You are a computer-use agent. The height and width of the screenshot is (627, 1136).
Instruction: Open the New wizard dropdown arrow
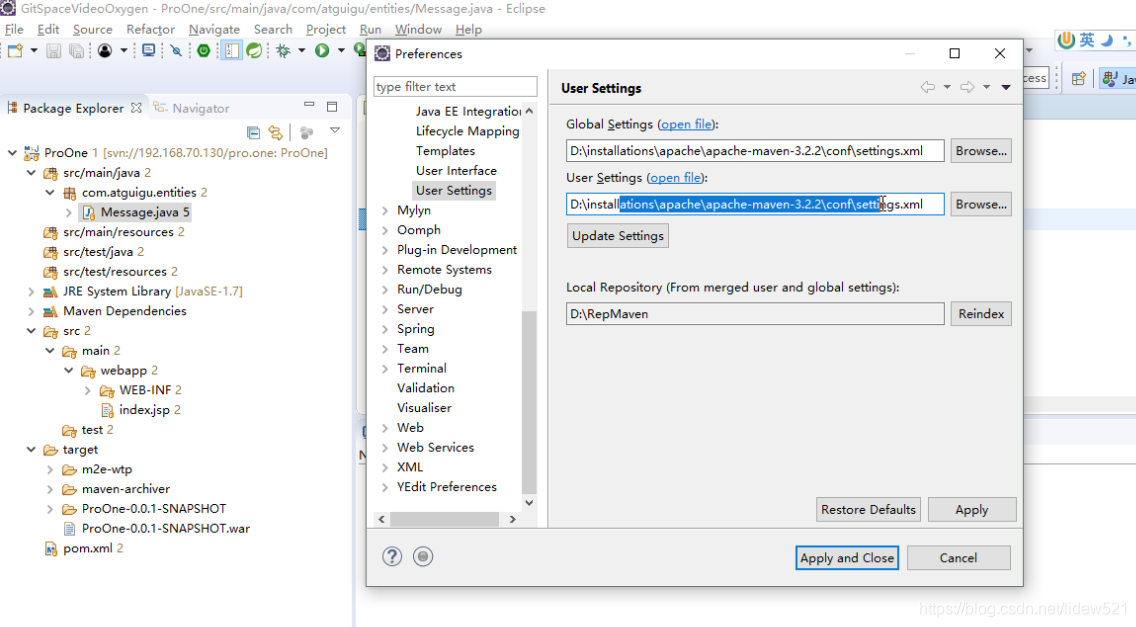tap(33, 51)
